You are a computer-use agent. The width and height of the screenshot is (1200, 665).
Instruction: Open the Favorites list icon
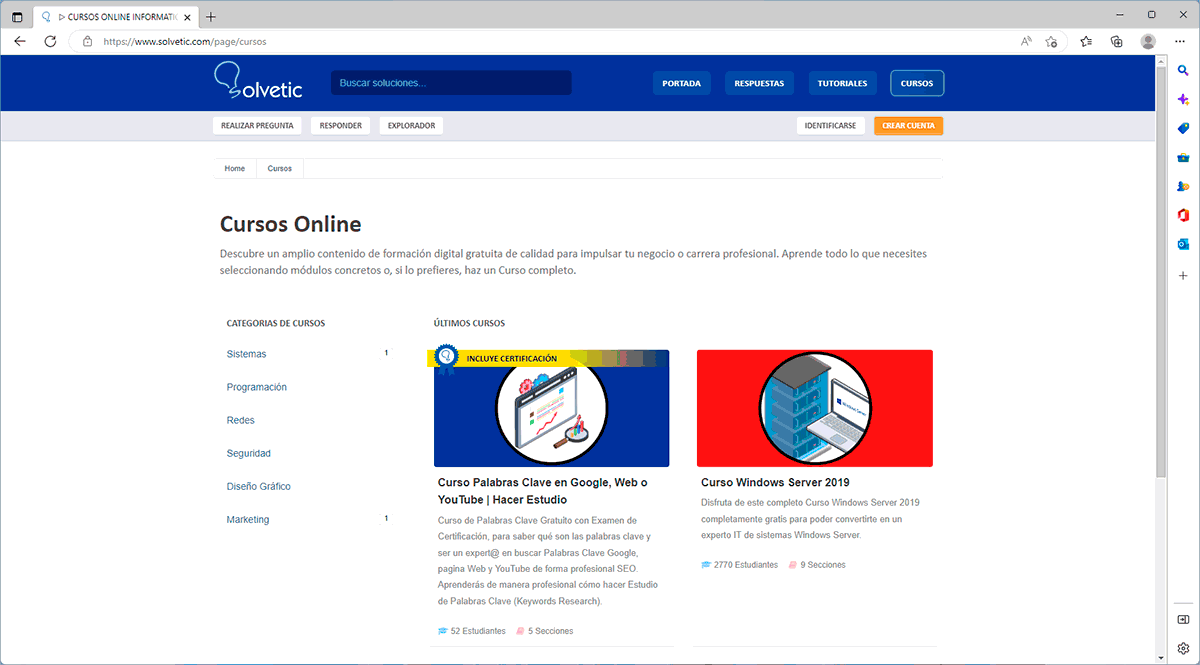1086,42
